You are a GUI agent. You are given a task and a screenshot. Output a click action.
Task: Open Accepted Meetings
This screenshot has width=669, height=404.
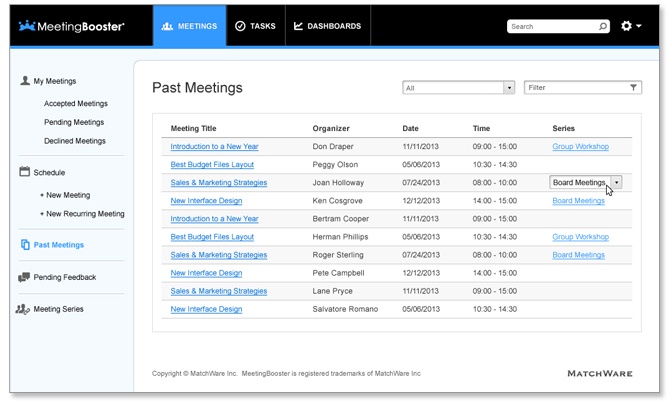pyautogui.click(x=76, y=104)
